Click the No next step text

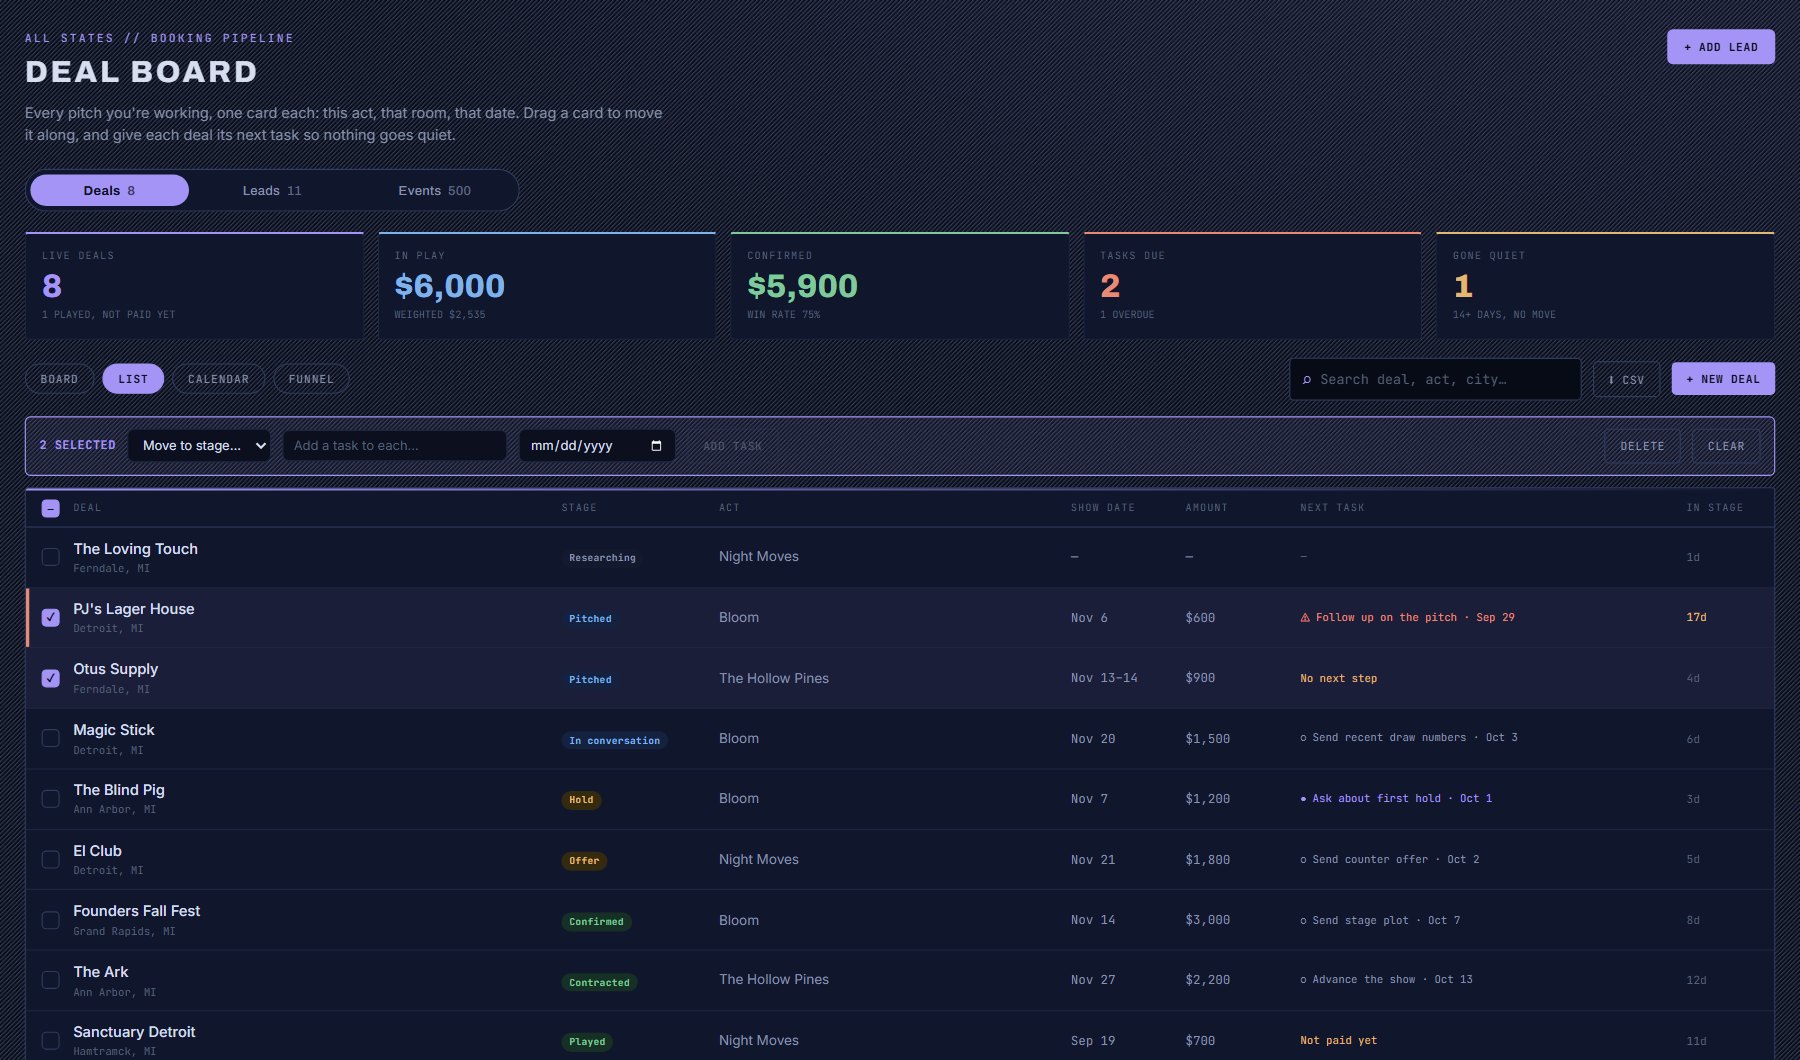click(x=1338, y=679)
